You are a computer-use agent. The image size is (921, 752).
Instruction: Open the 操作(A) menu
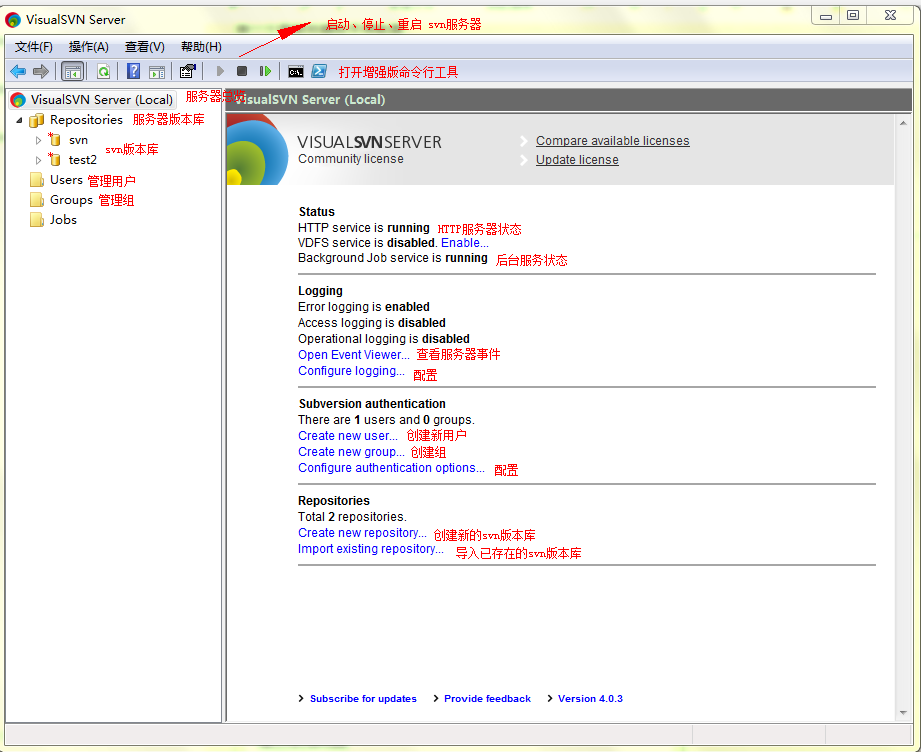coord(89,47)
